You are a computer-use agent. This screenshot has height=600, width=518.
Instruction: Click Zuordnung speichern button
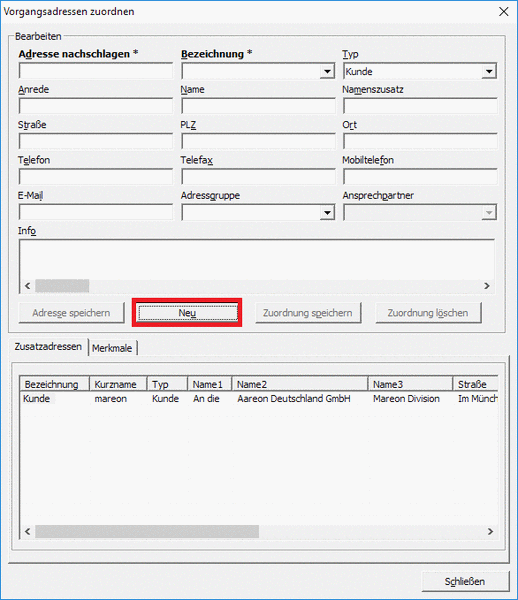pyautogui.click(x=308, y=313)
